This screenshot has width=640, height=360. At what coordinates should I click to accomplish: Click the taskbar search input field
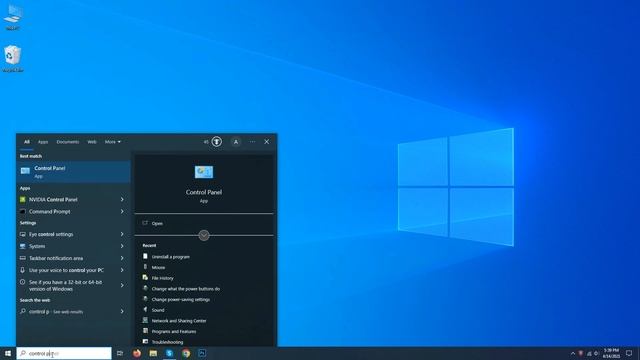[64, 353]
